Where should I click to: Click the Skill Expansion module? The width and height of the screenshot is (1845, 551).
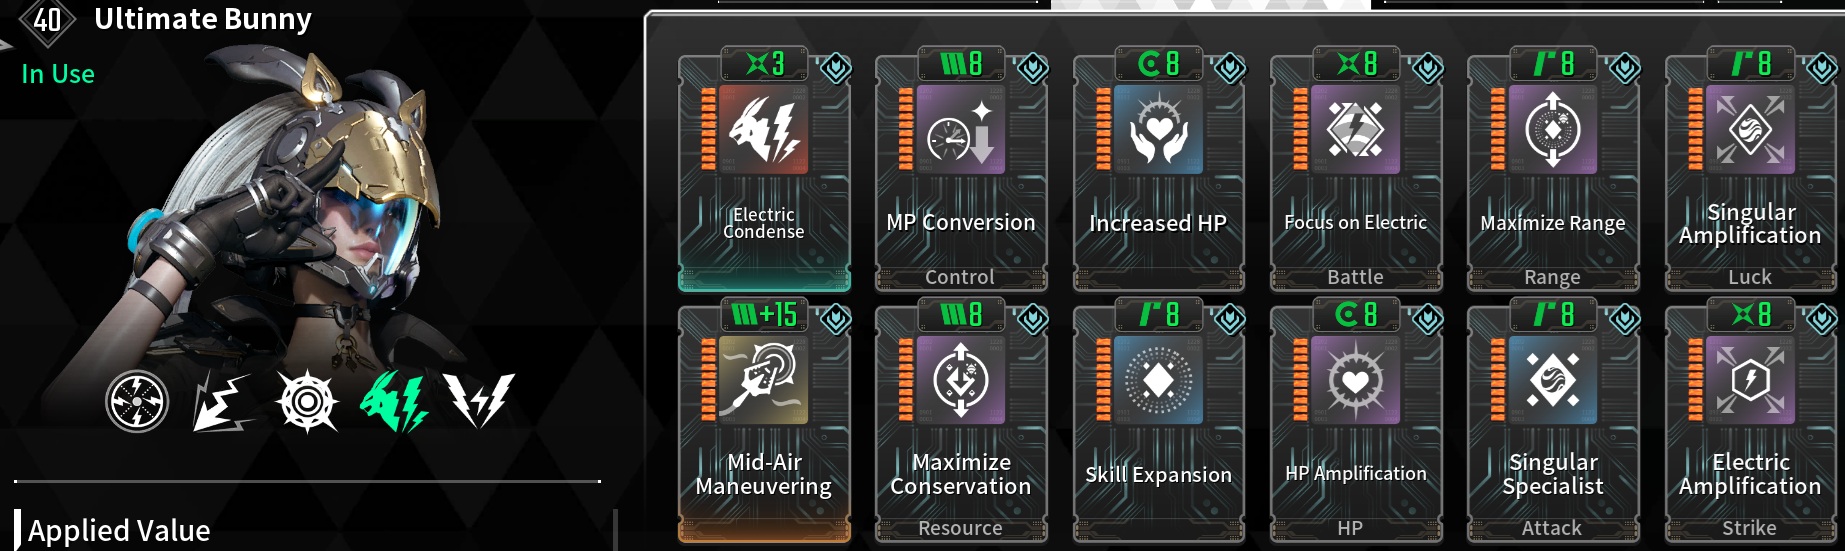(x=1158, y=423)
